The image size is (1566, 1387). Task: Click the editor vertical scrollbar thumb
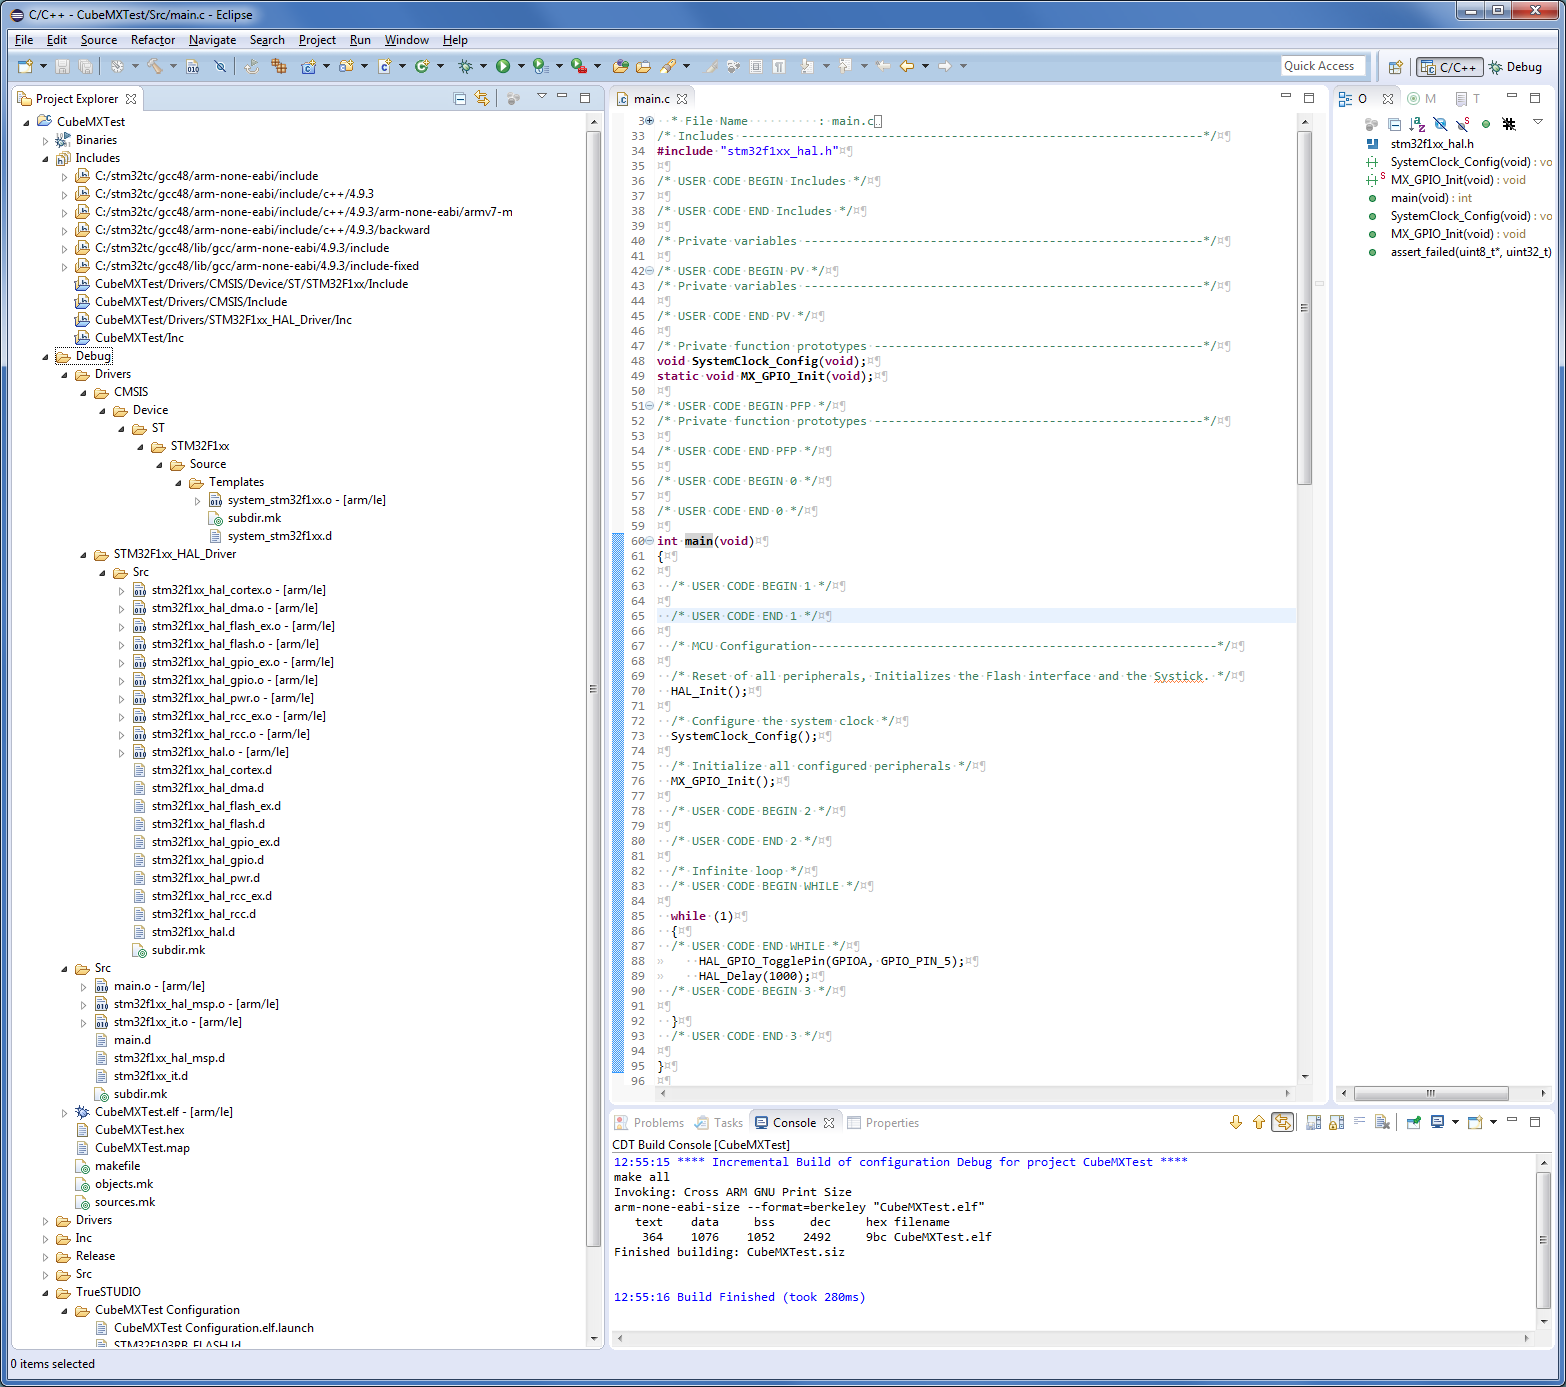tap(1304, 308)
